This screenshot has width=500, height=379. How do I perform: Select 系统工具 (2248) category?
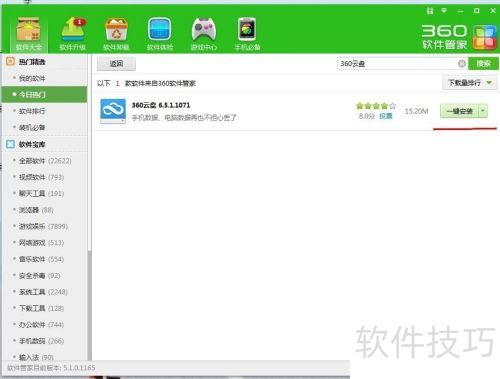click(43, 292)
